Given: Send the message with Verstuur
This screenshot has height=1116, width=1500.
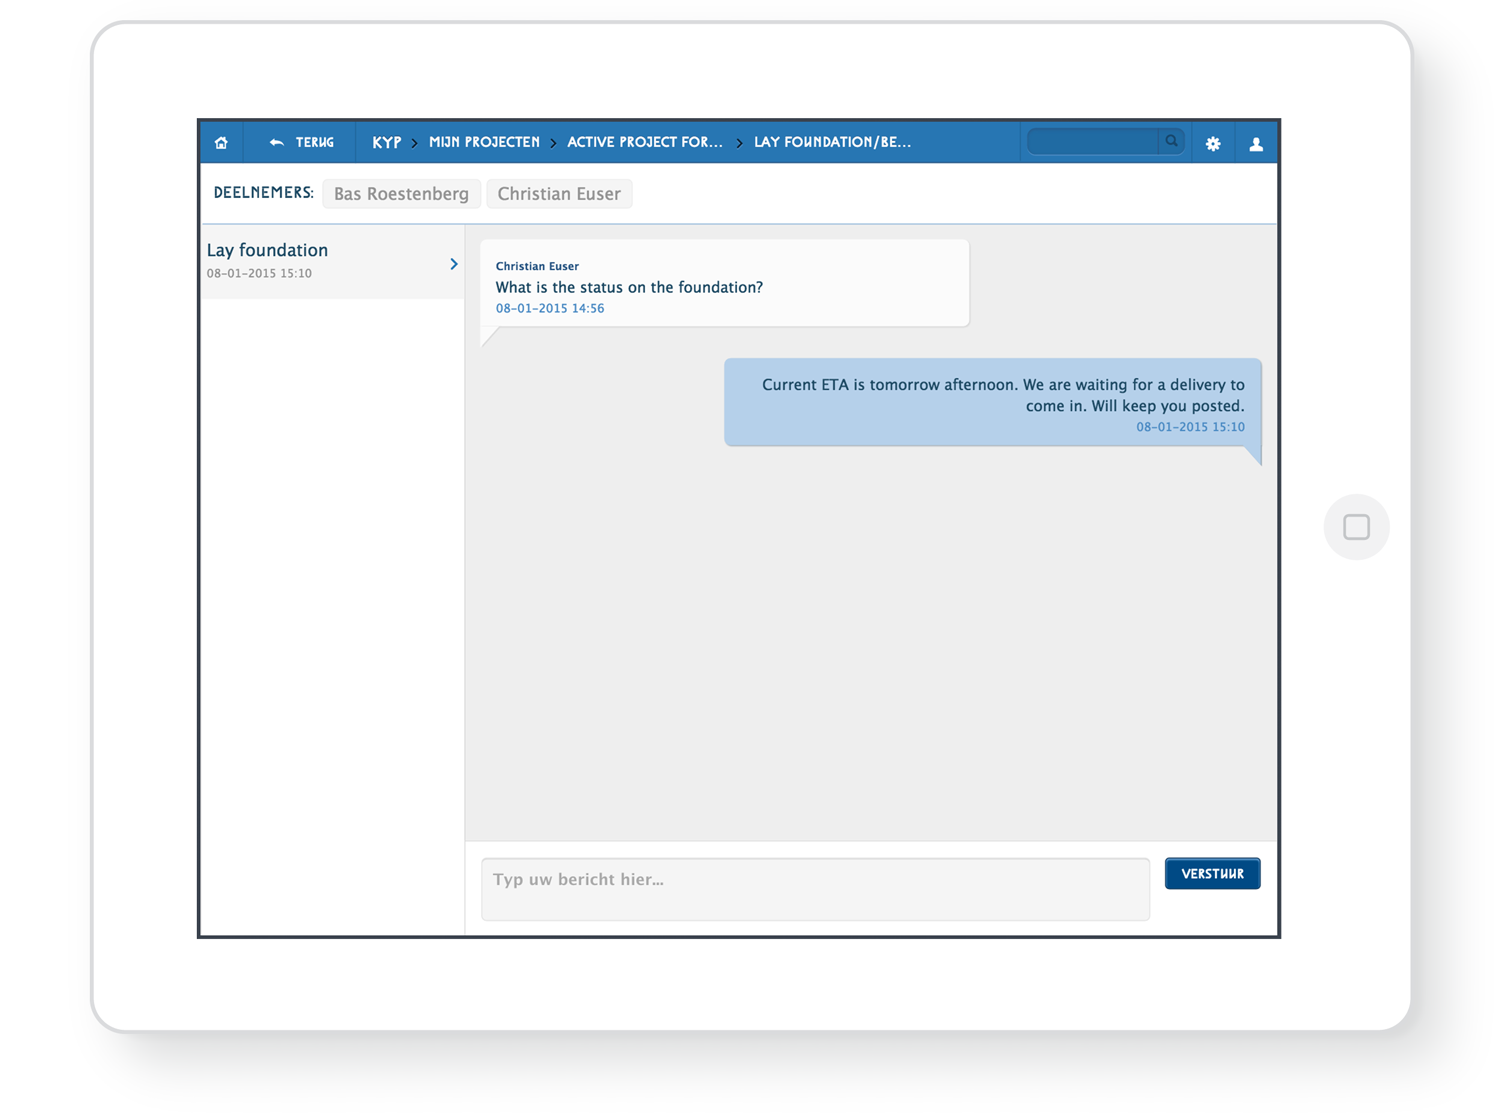Looking at the screenshot, I should click(1212, 874).
